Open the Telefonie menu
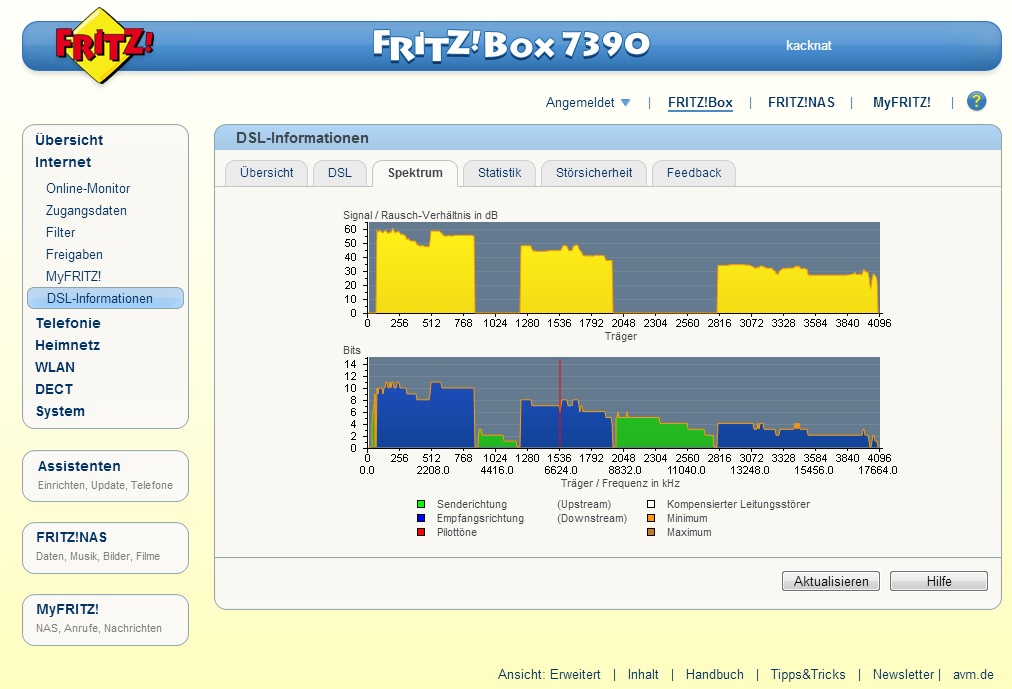 pos(68,323)
